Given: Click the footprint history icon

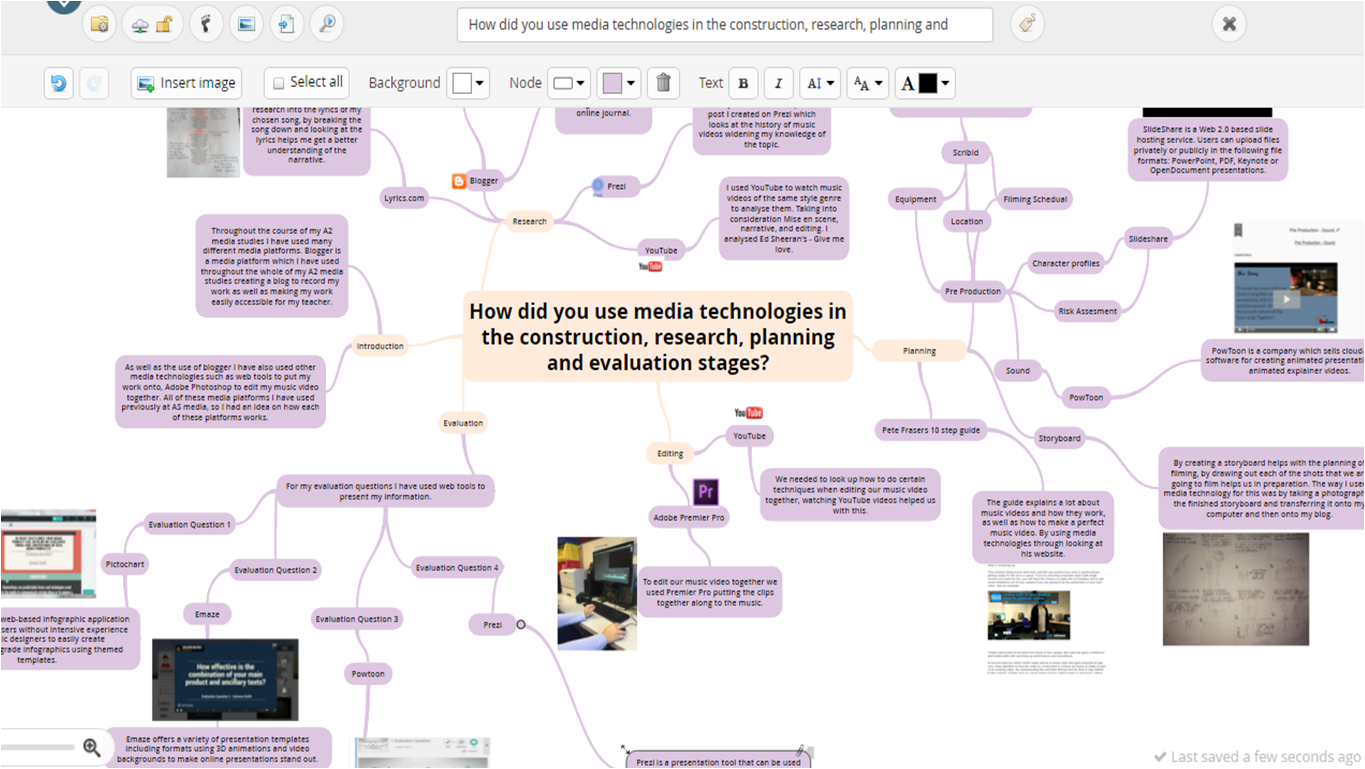Looking at the screenshot, I should click(x=206, y=24).
